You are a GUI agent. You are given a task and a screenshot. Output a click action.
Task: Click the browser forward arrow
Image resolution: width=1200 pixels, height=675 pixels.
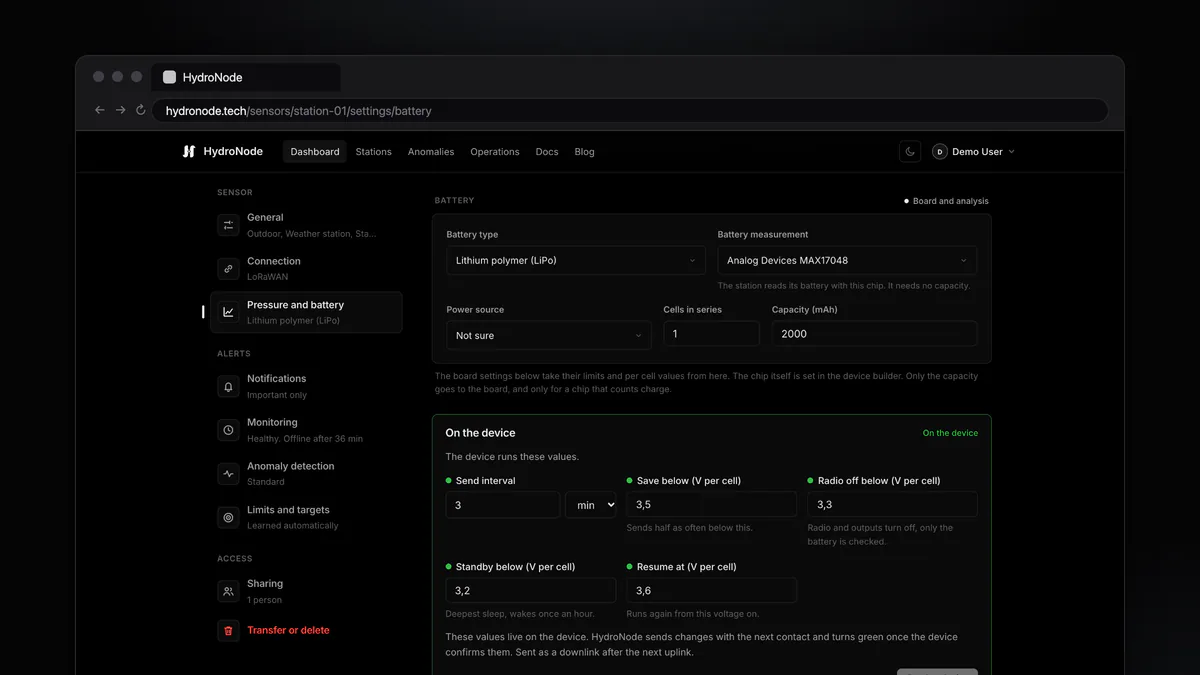tap(120, 110)
